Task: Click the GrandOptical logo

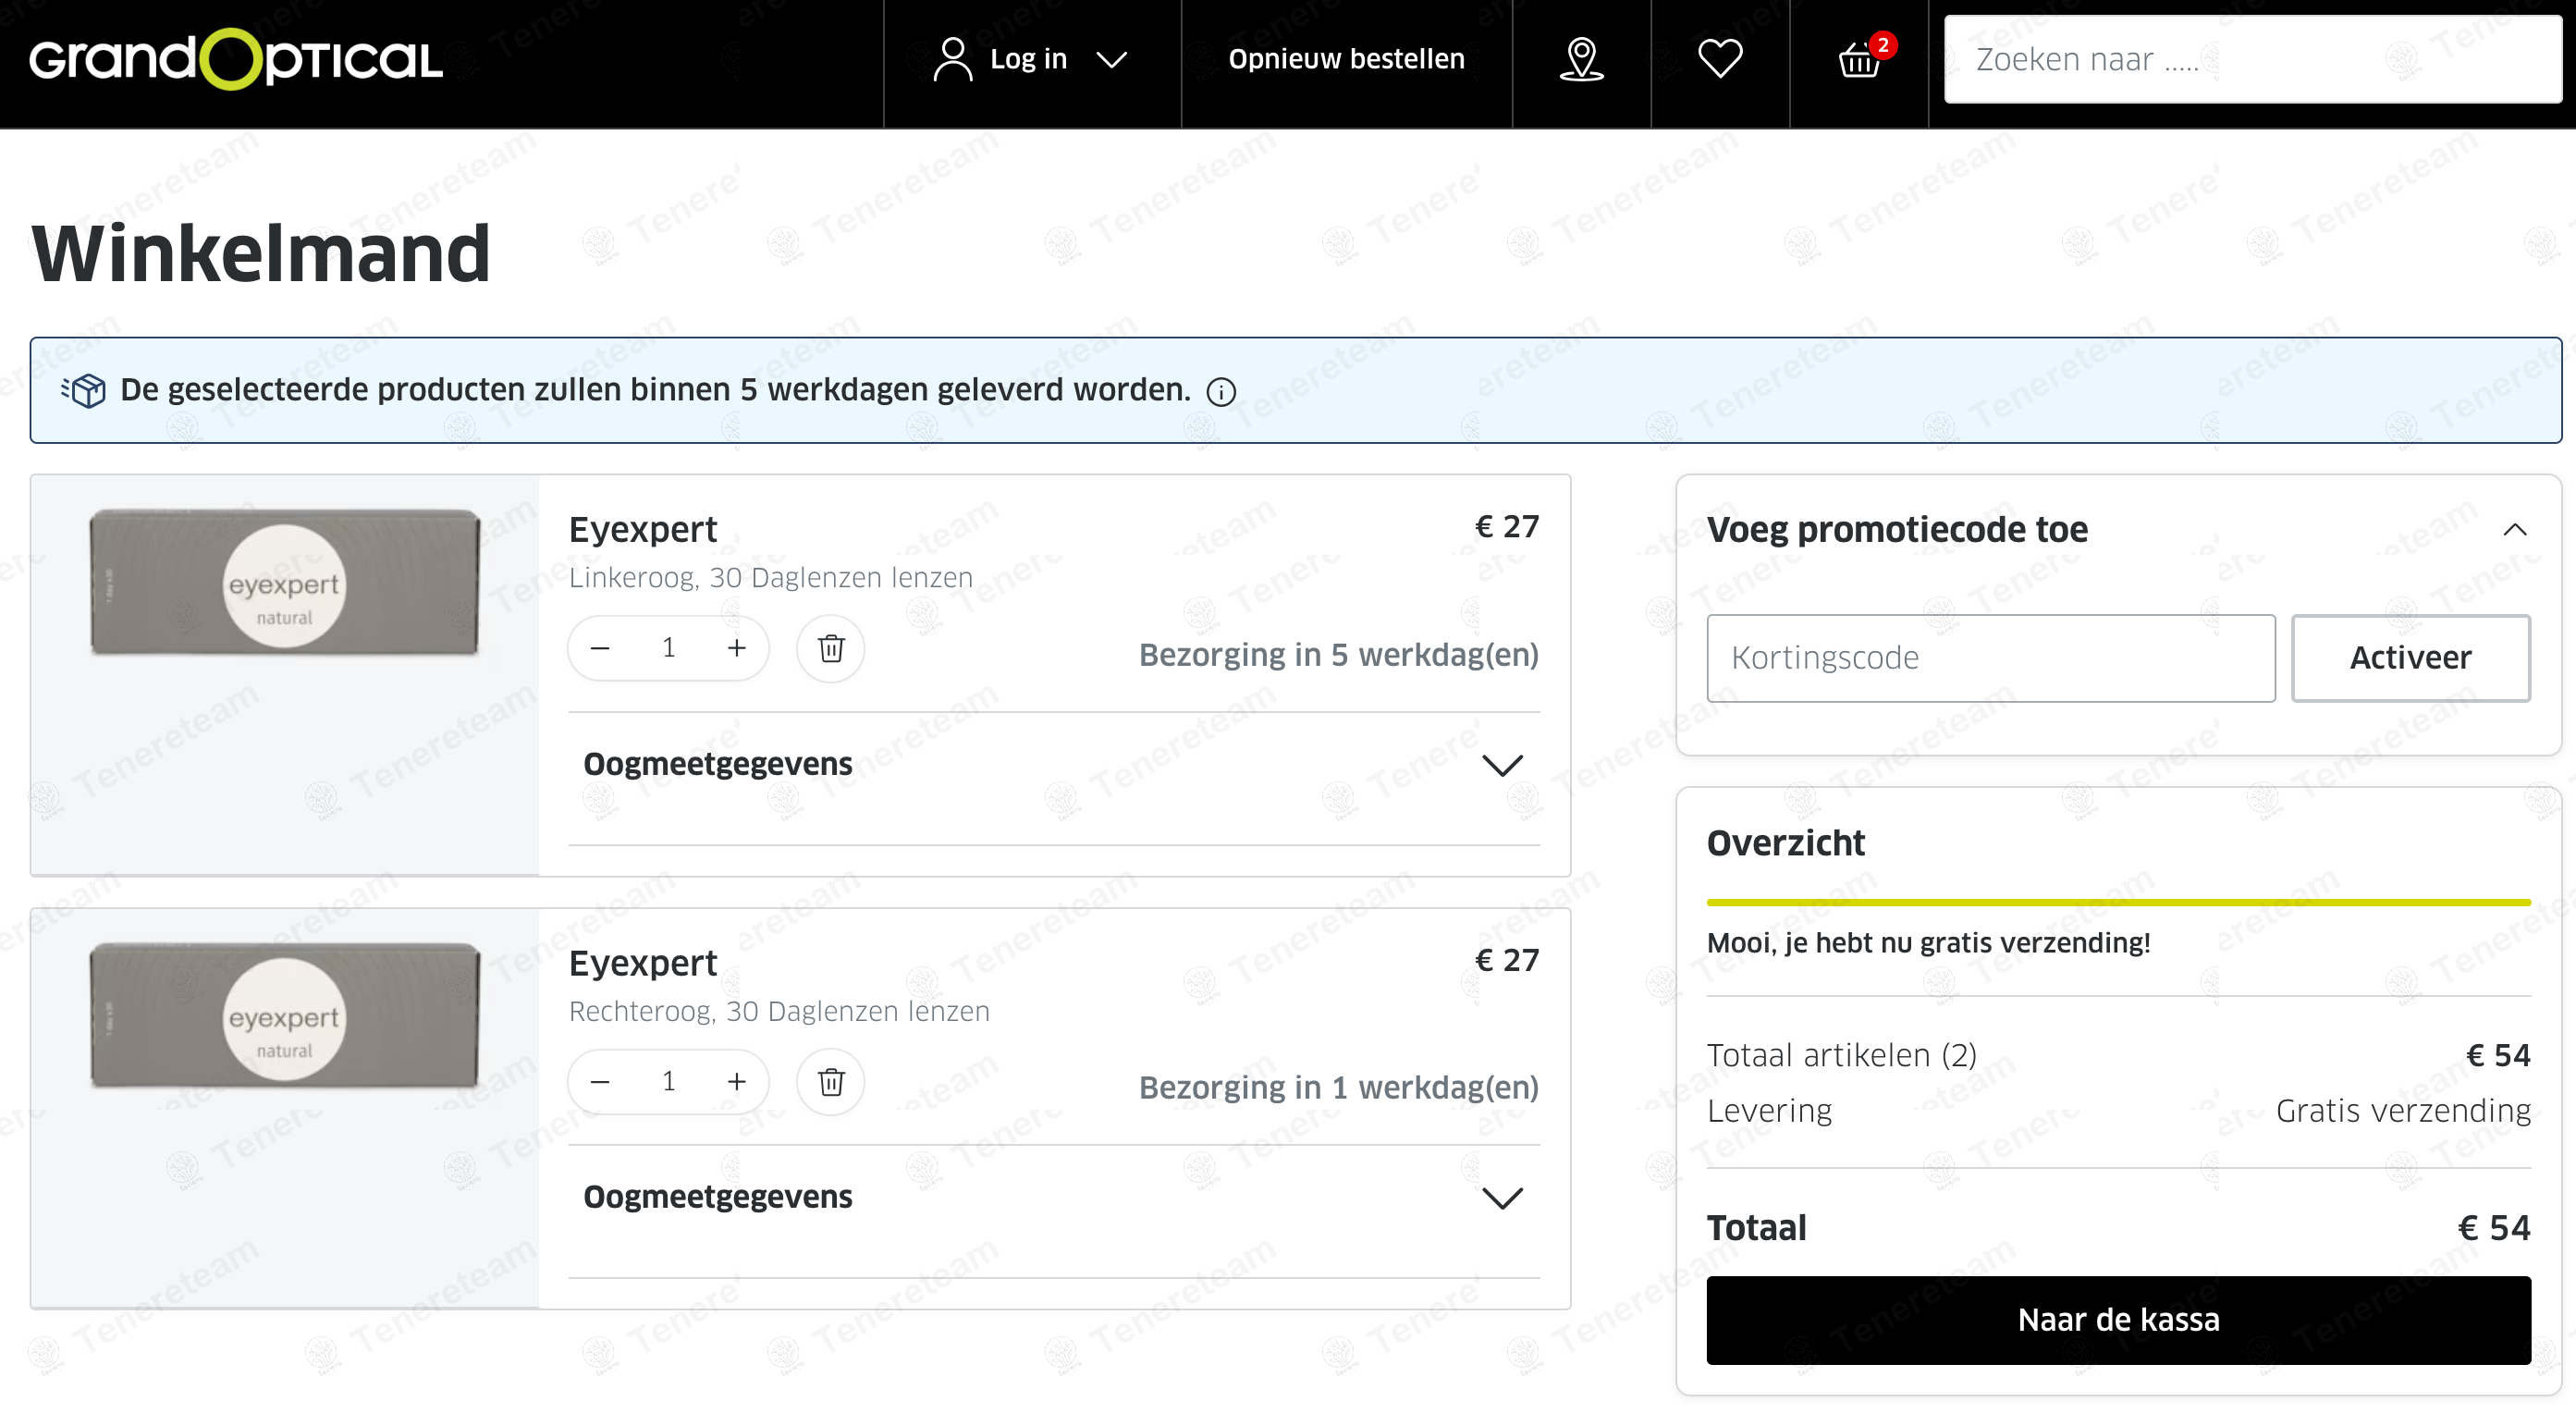Action: click(x=236, y=60)
